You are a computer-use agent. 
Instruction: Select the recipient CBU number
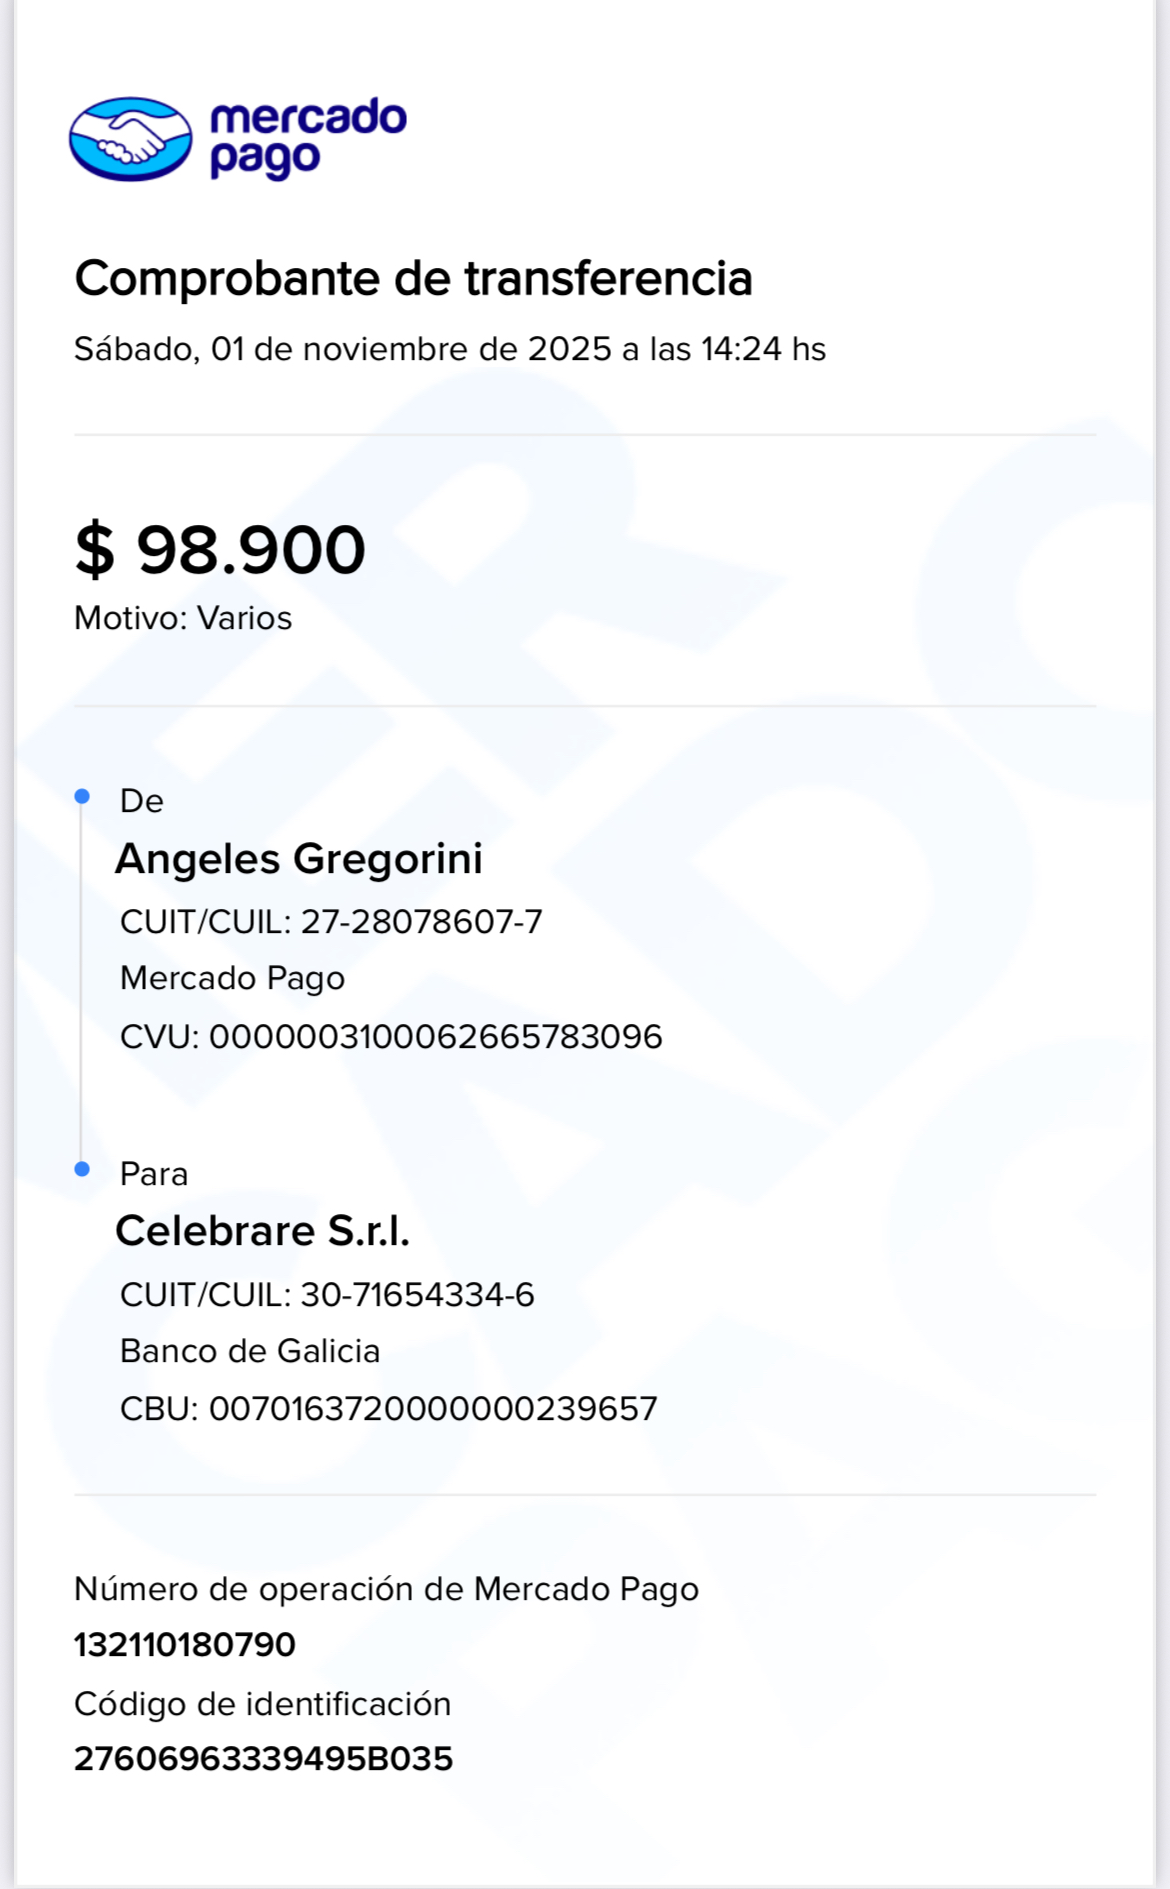tap(389, 1409)
